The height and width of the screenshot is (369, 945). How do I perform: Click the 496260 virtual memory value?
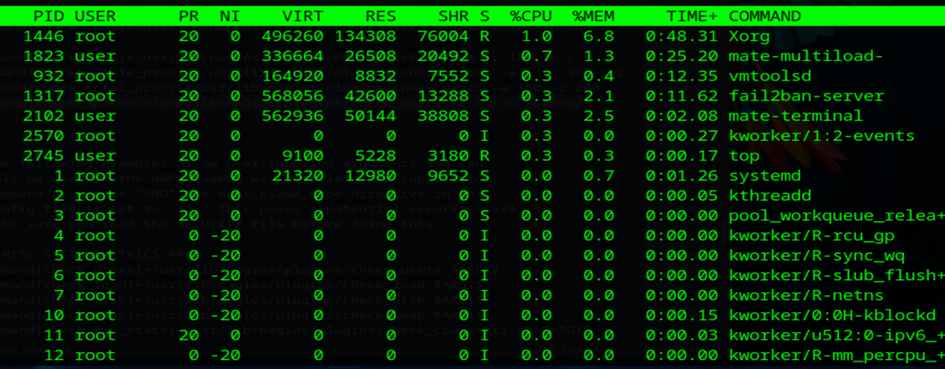click(x=293, y=36)
